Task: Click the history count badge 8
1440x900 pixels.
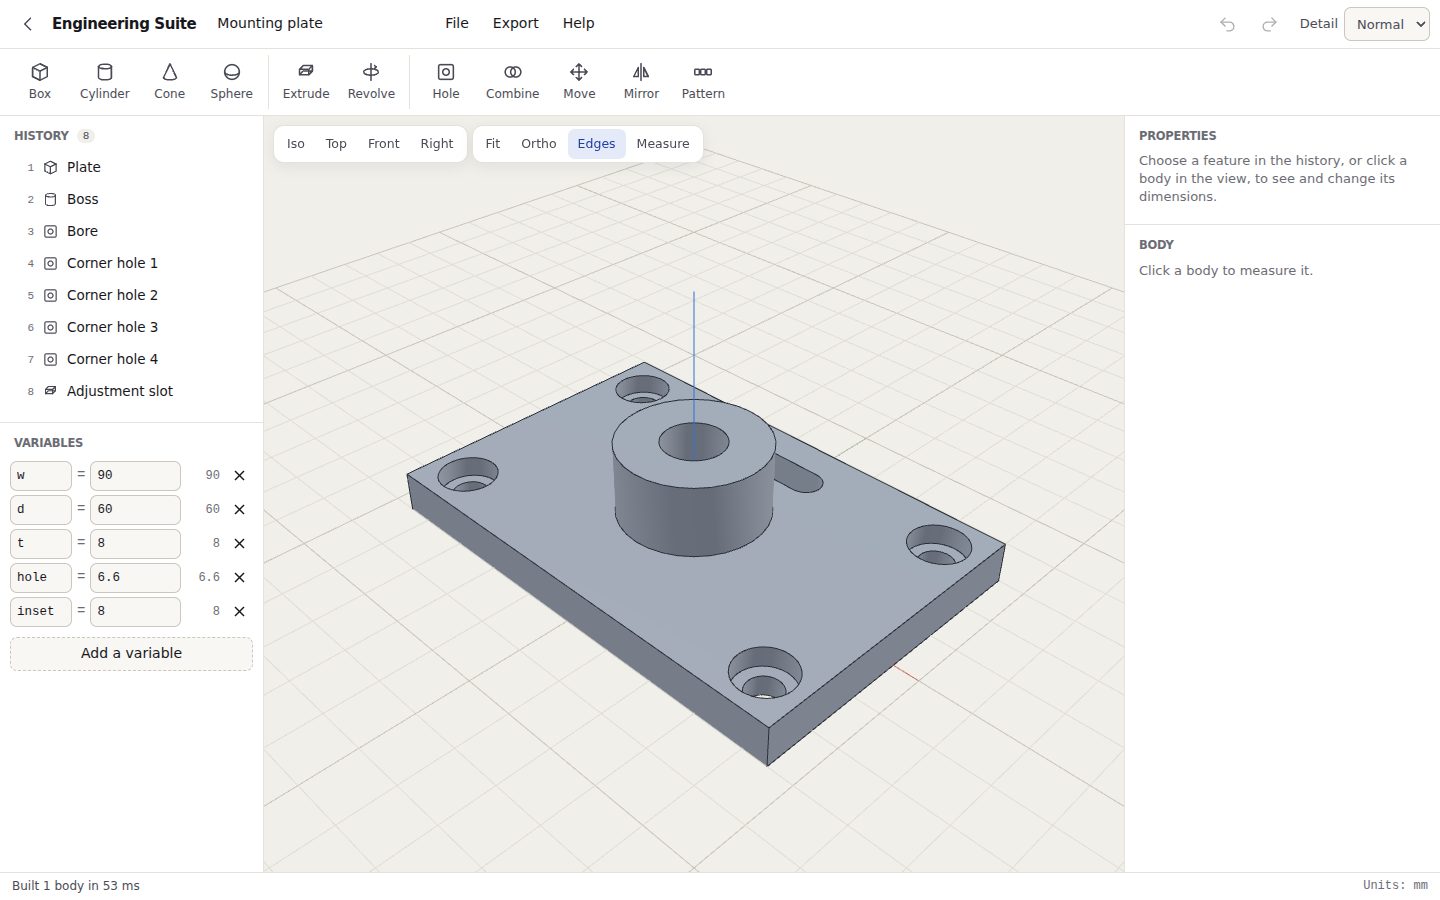Action: (86, 136)
